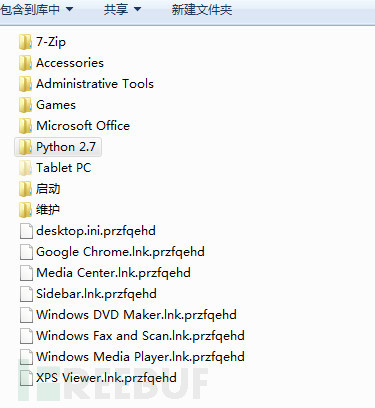Select the Microsoft Office folder icon
This screenshot has width=375, height=408.
(x=26, y=126)
